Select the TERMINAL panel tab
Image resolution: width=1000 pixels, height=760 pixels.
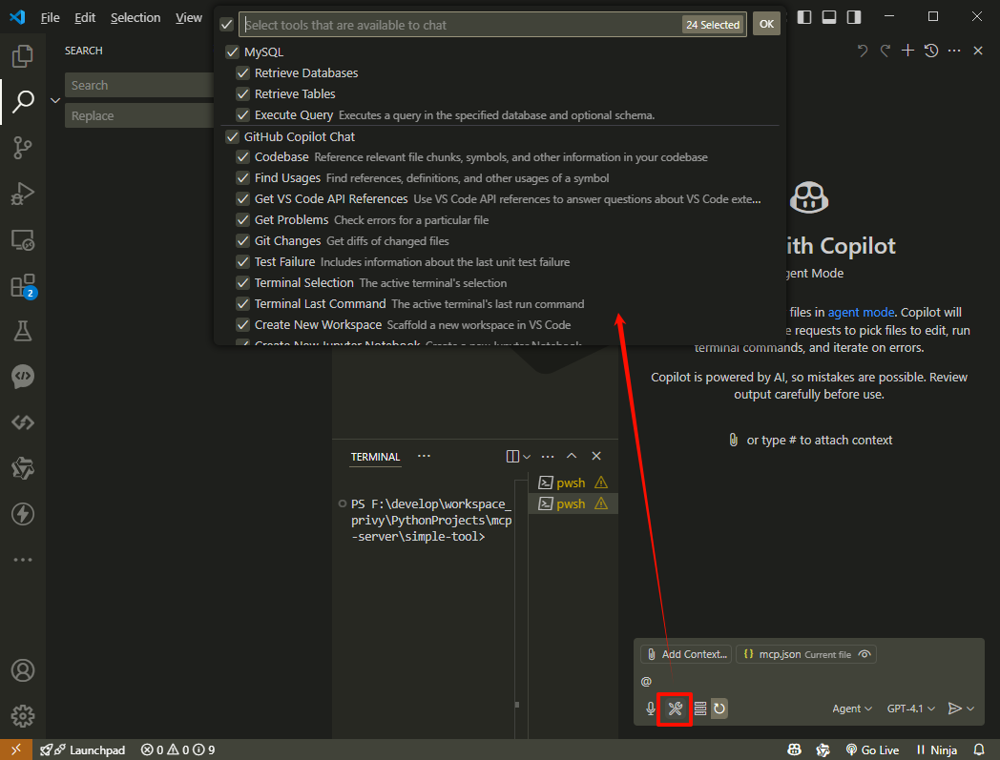[x=375, y=457]
